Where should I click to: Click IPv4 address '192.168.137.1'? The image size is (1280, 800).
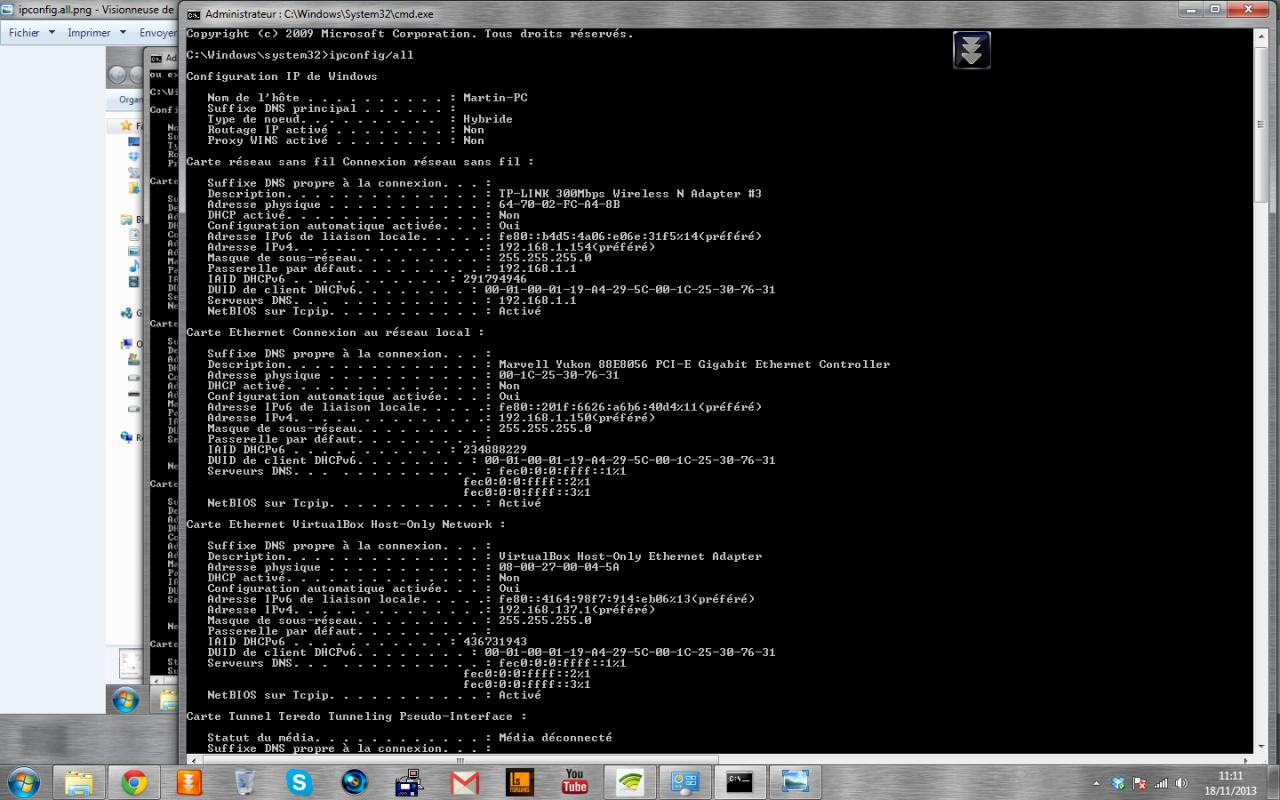pyautogui.click(x=548, y=610)
